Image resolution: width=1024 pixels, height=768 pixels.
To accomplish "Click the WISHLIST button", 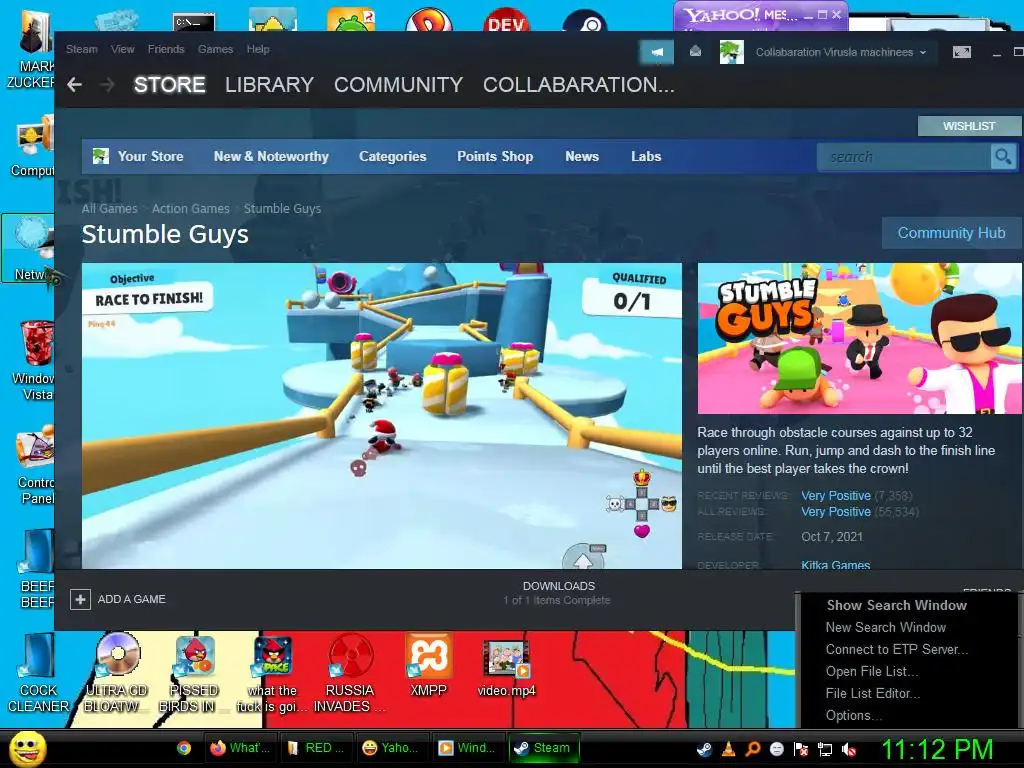I will (969, 126).
